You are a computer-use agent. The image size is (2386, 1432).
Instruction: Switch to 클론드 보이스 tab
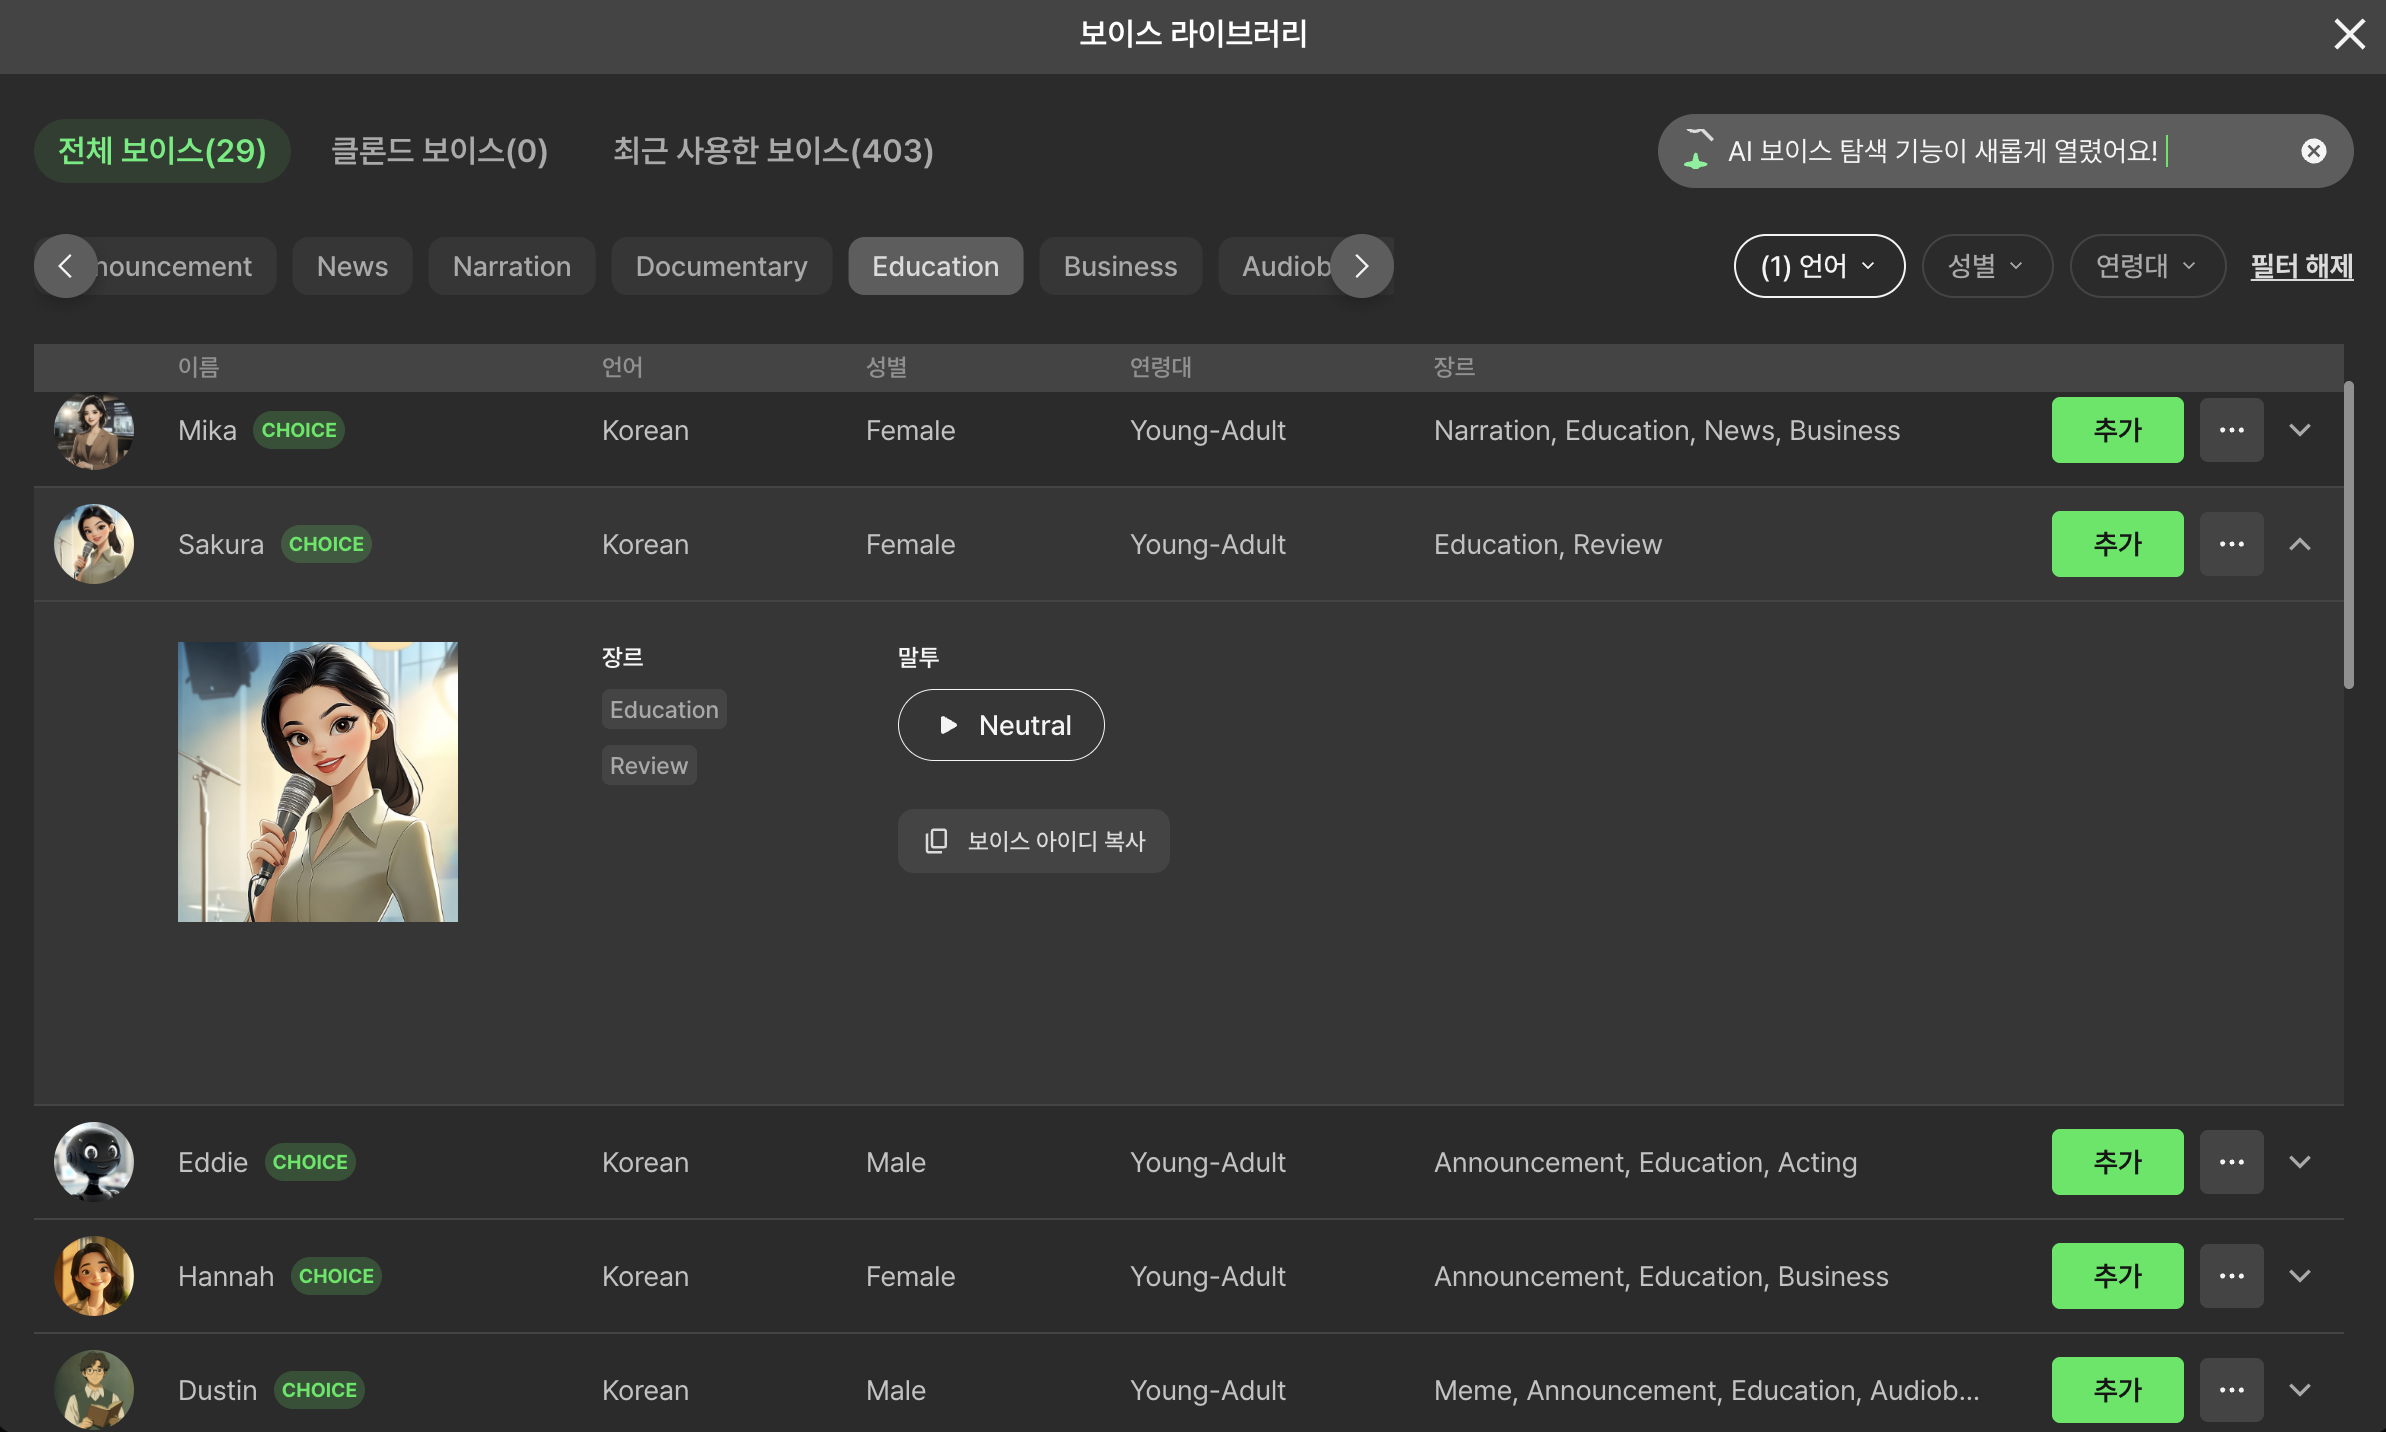[x=439, y=151]
